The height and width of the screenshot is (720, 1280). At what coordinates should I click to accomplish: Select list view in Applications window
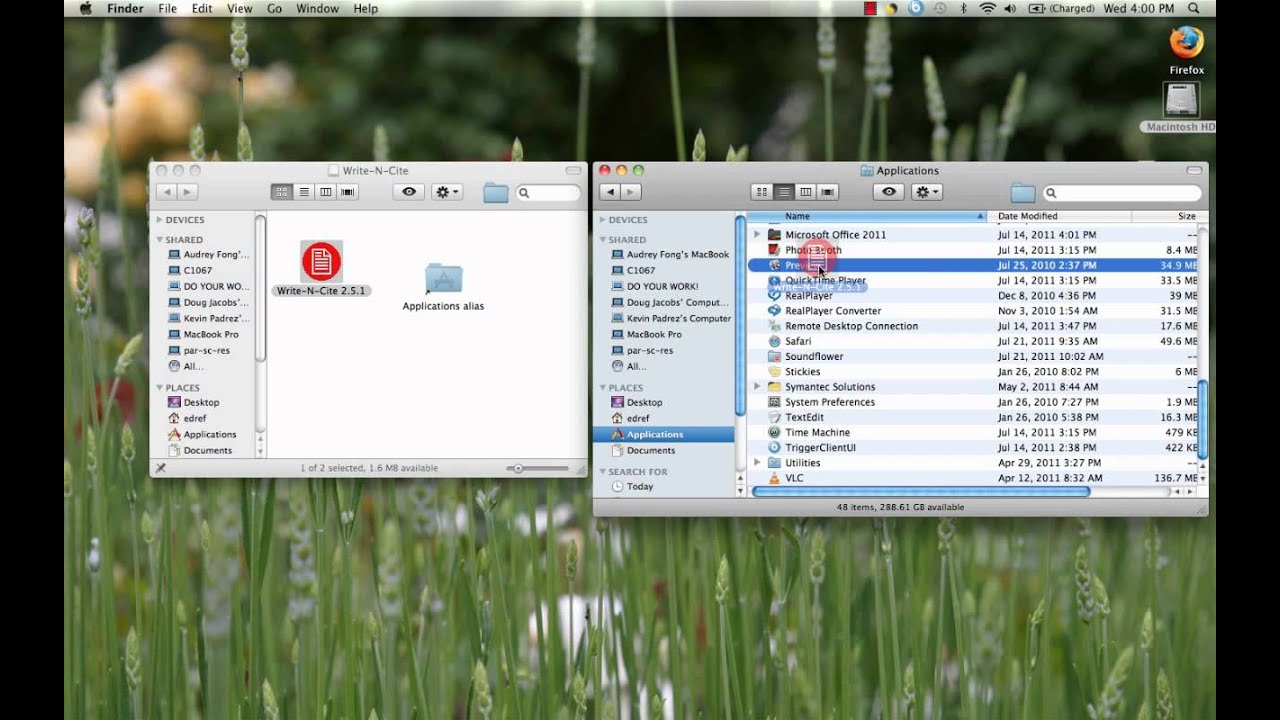click(784, 192)
